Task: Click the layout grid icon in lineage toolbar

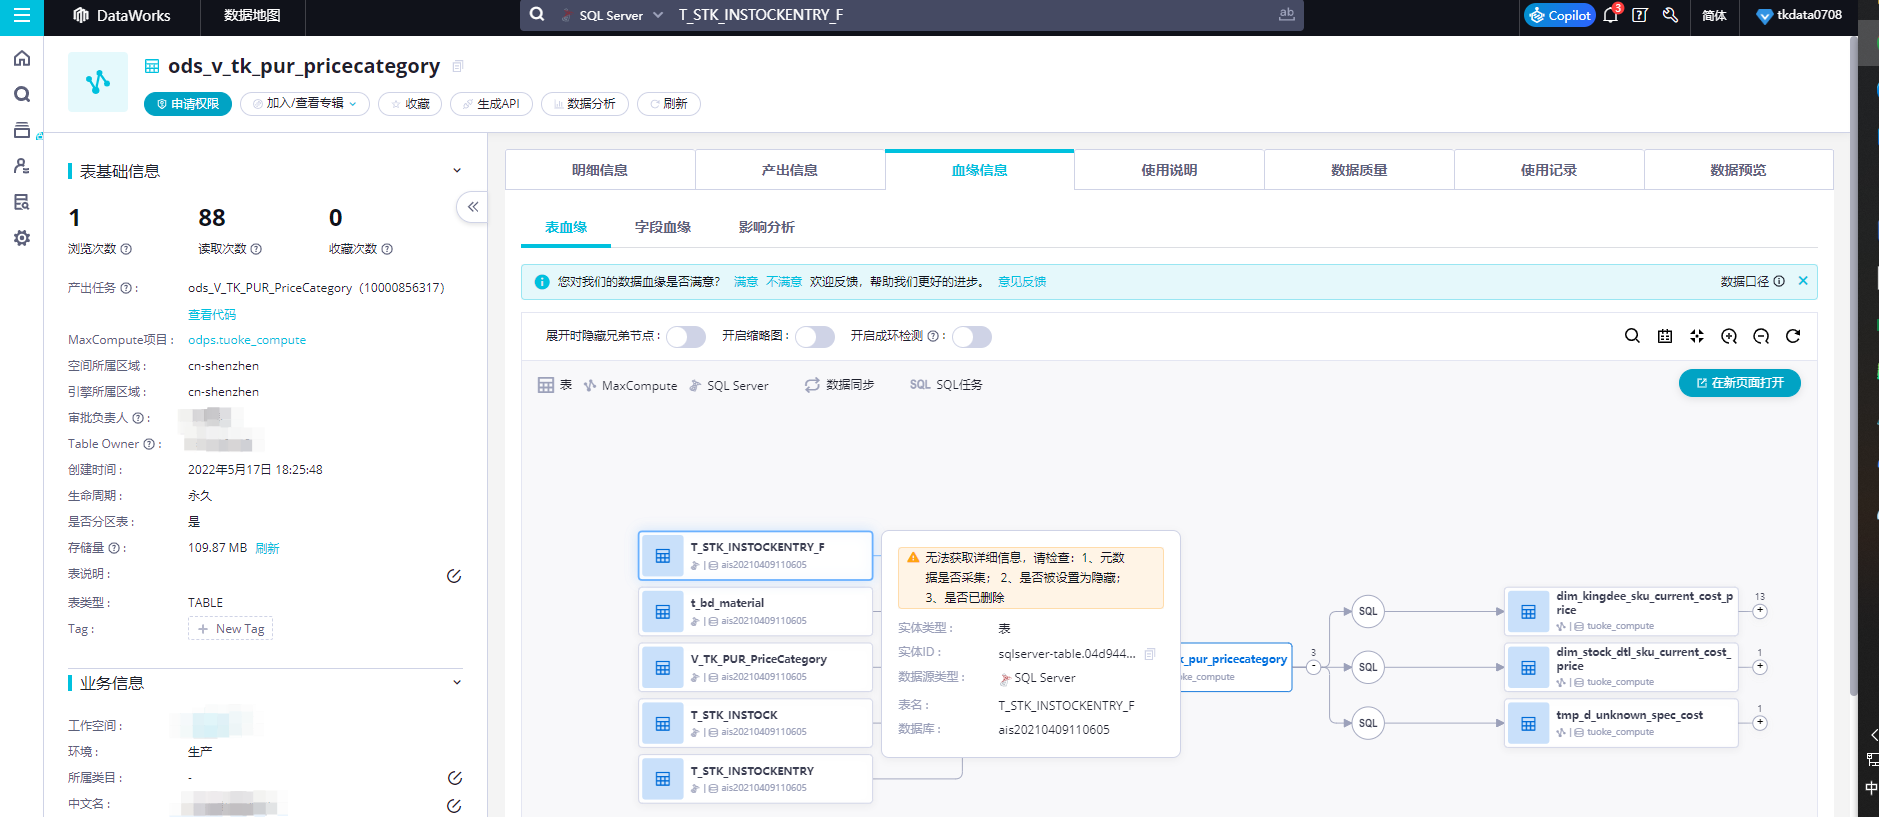Action: 1665,336
